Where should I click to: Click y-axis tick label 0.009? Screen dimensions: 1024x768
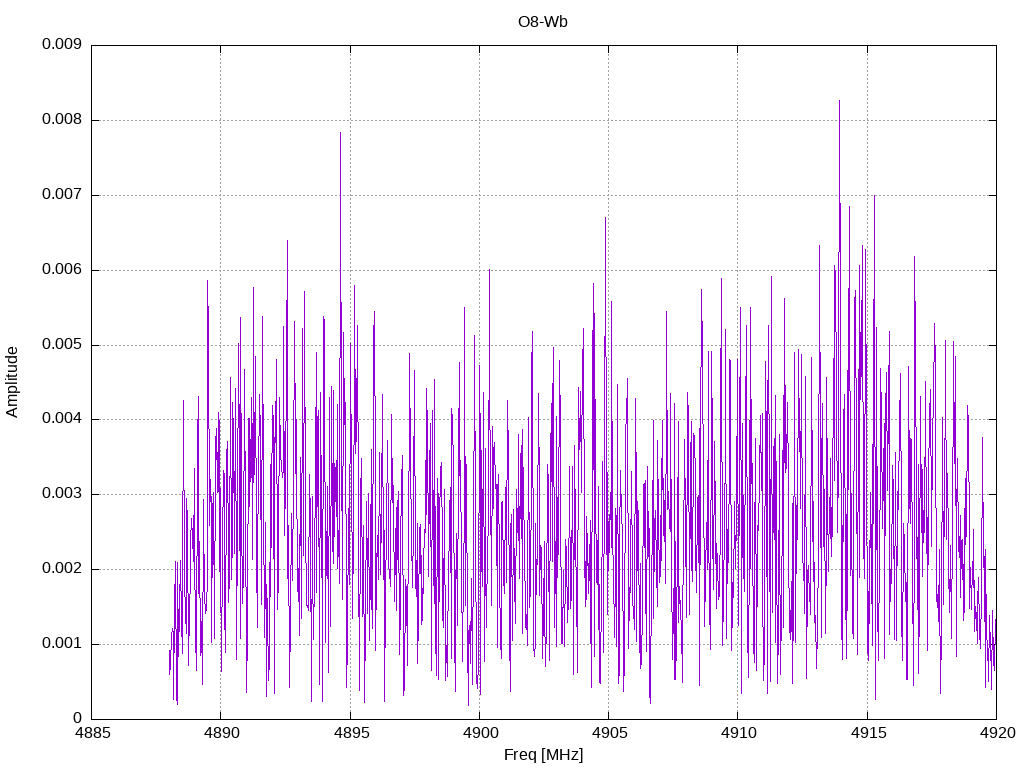tap(62, 44)
